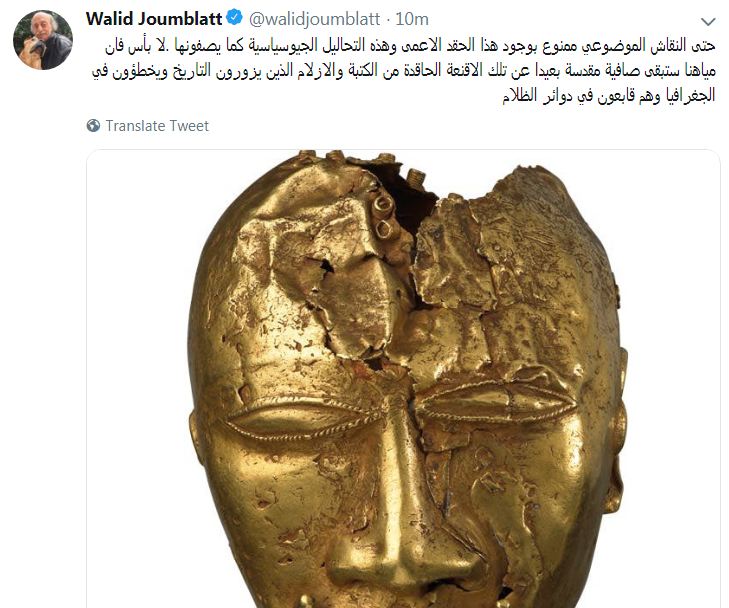Open the golden mask image
This screenshot has height=608, width=729.
(403, 379)
